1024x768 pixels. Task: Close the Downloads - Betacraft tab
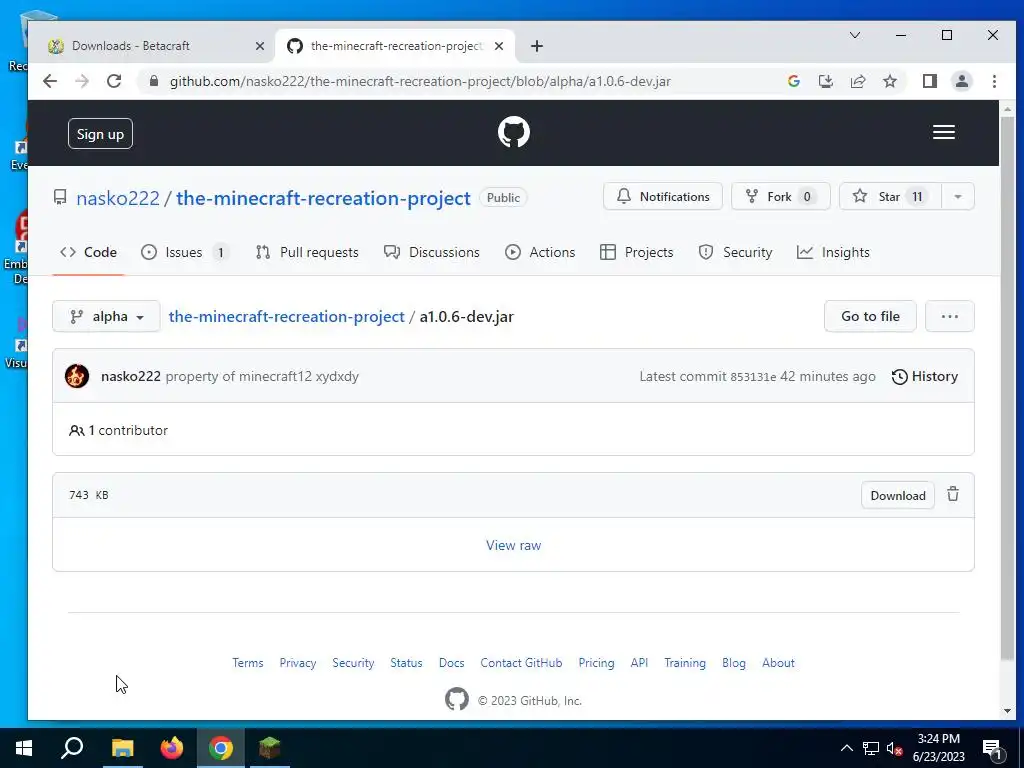(259, 46)
